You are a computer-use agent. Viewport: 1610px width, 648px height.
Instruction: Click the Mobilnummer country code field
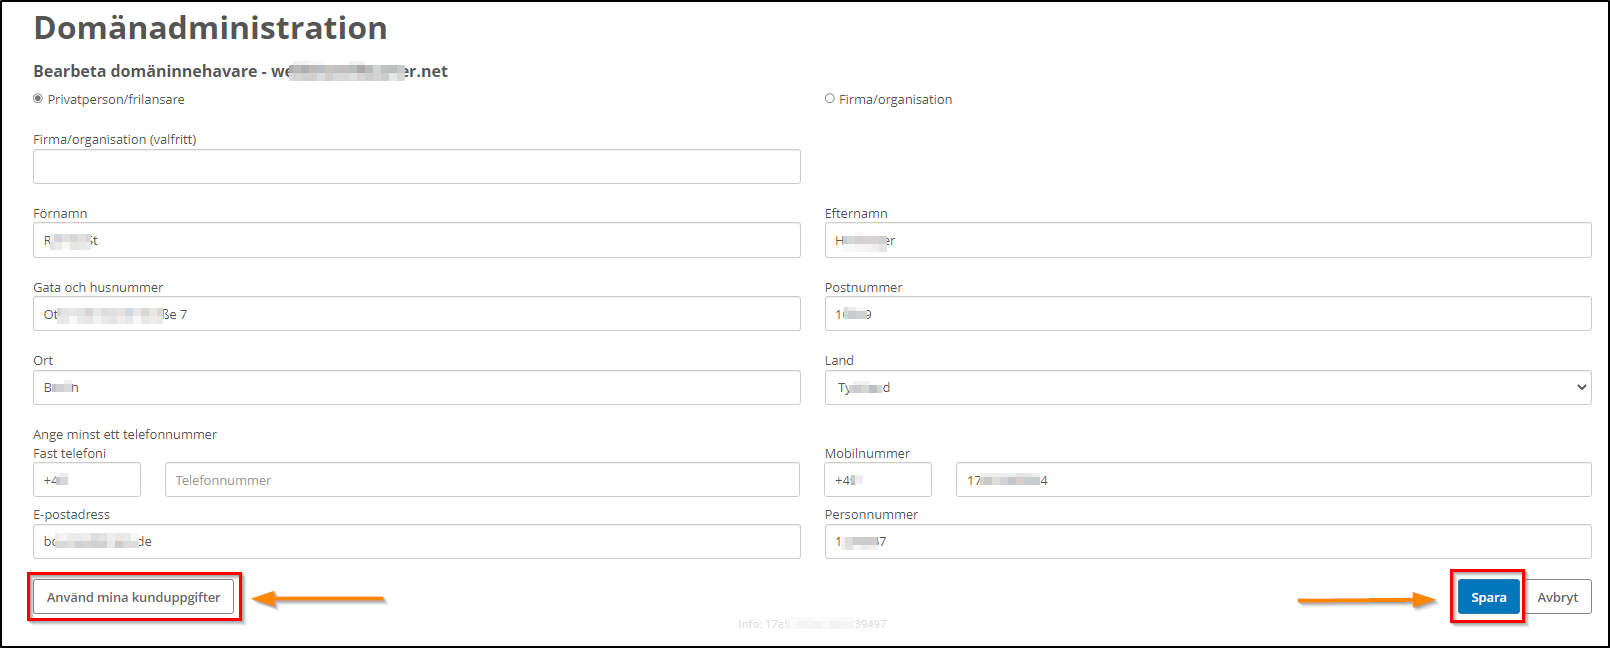point(878,480)
